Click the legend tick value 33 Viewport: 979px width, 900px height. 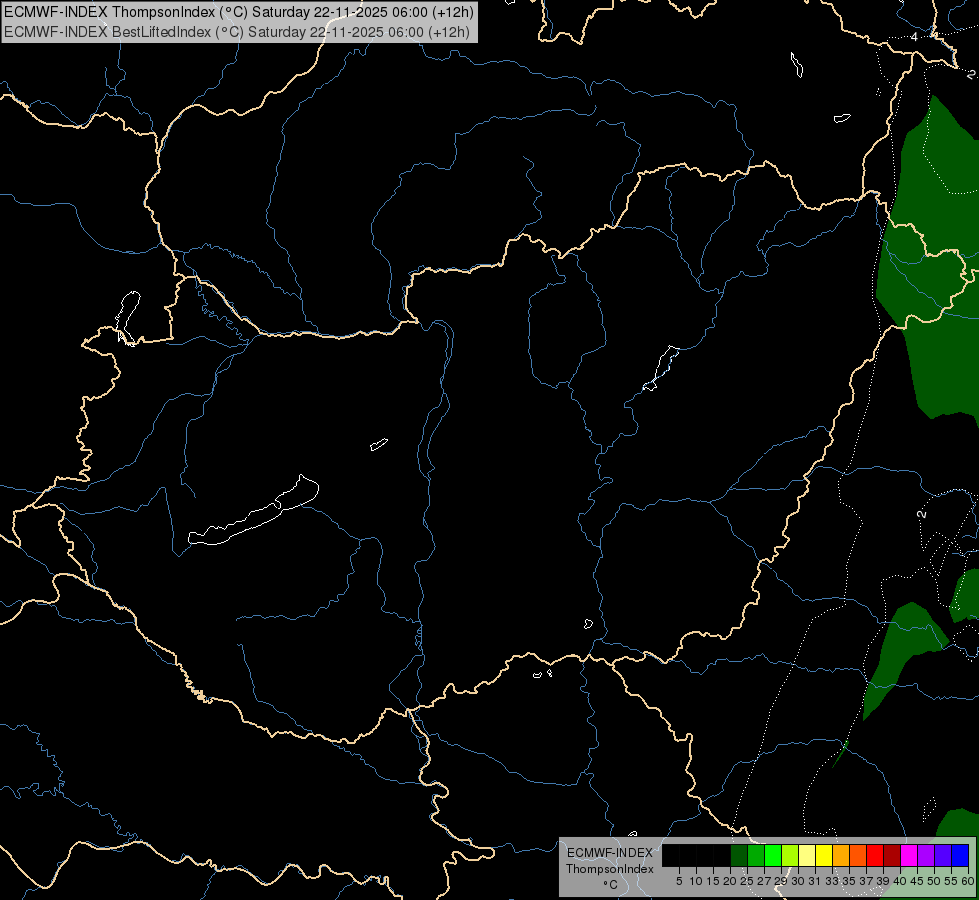pos(832,881)
